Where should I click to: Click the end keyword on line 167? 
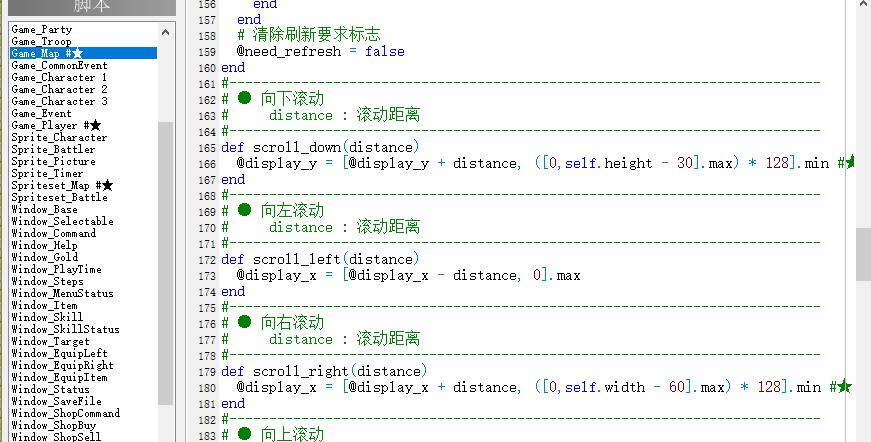click(233, 180)
